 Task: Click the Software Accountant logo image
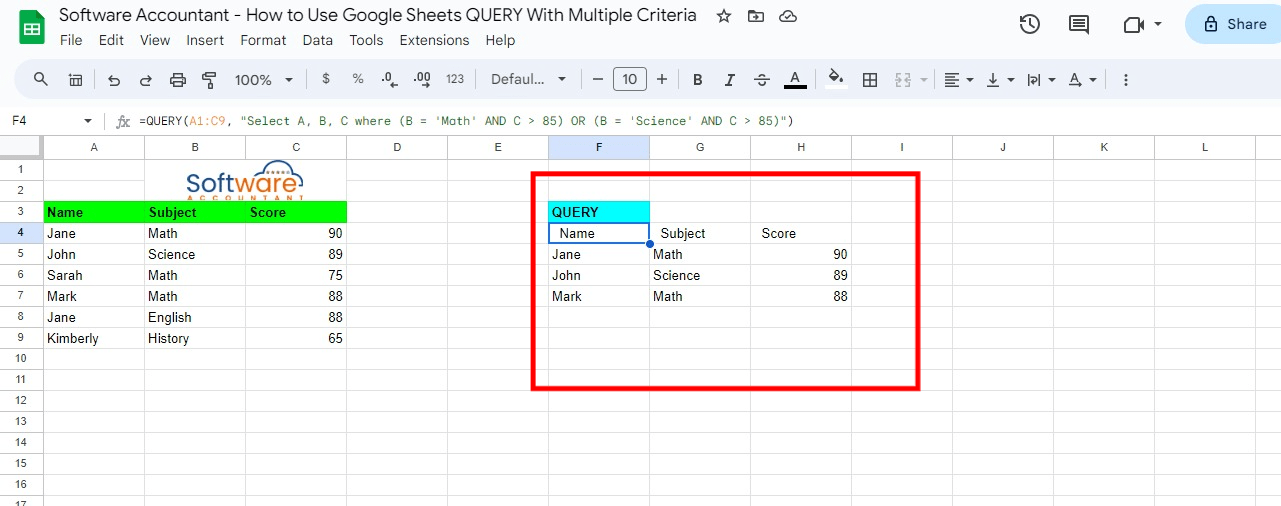click(245, 182)
